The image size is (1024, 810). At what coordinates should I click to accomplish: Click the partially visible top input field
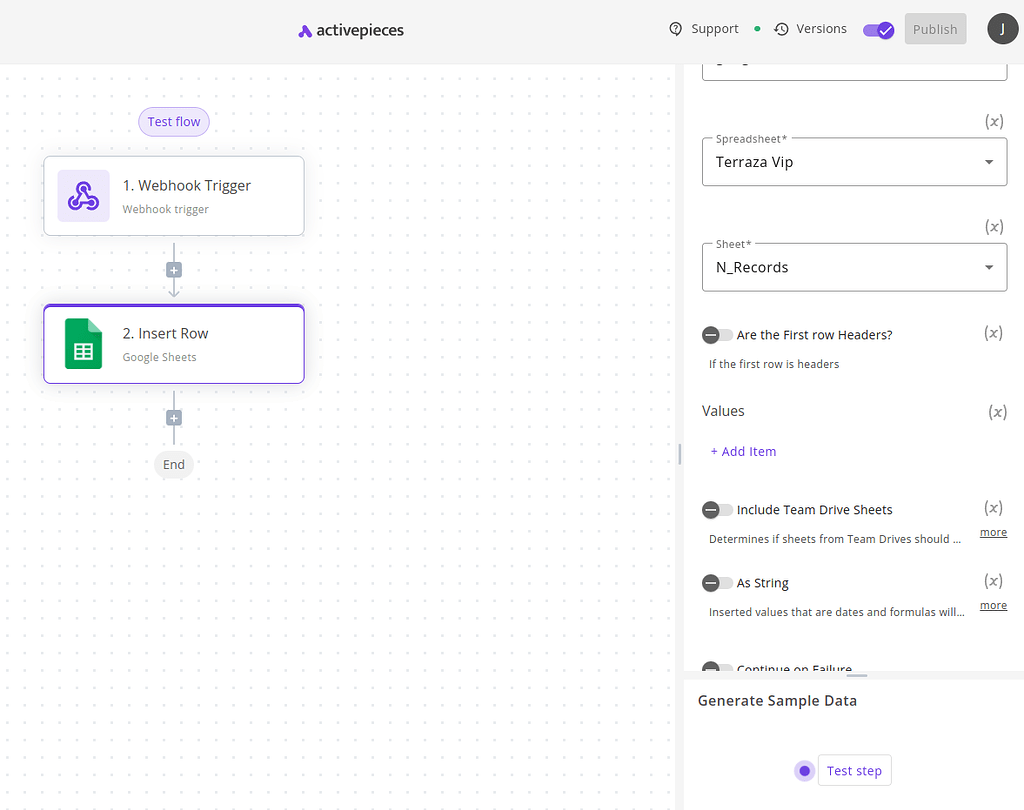coord(854,71)
